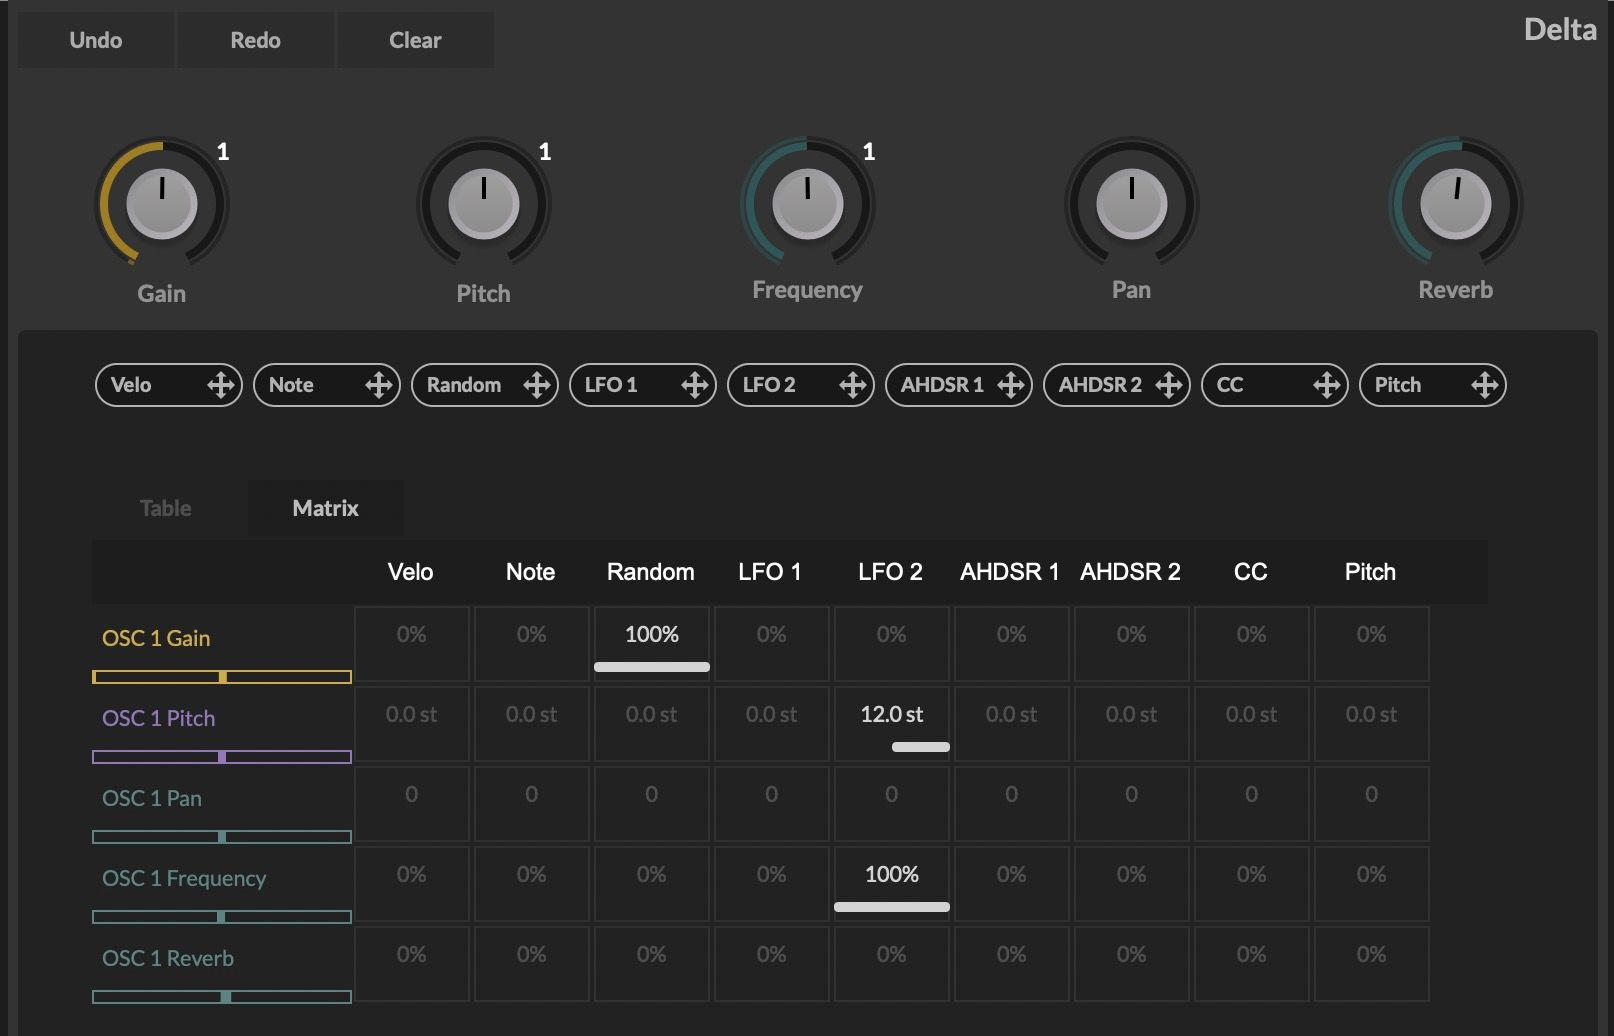
Task: Click the CC modulator drag handle icon
Action: coord(1326,385)
